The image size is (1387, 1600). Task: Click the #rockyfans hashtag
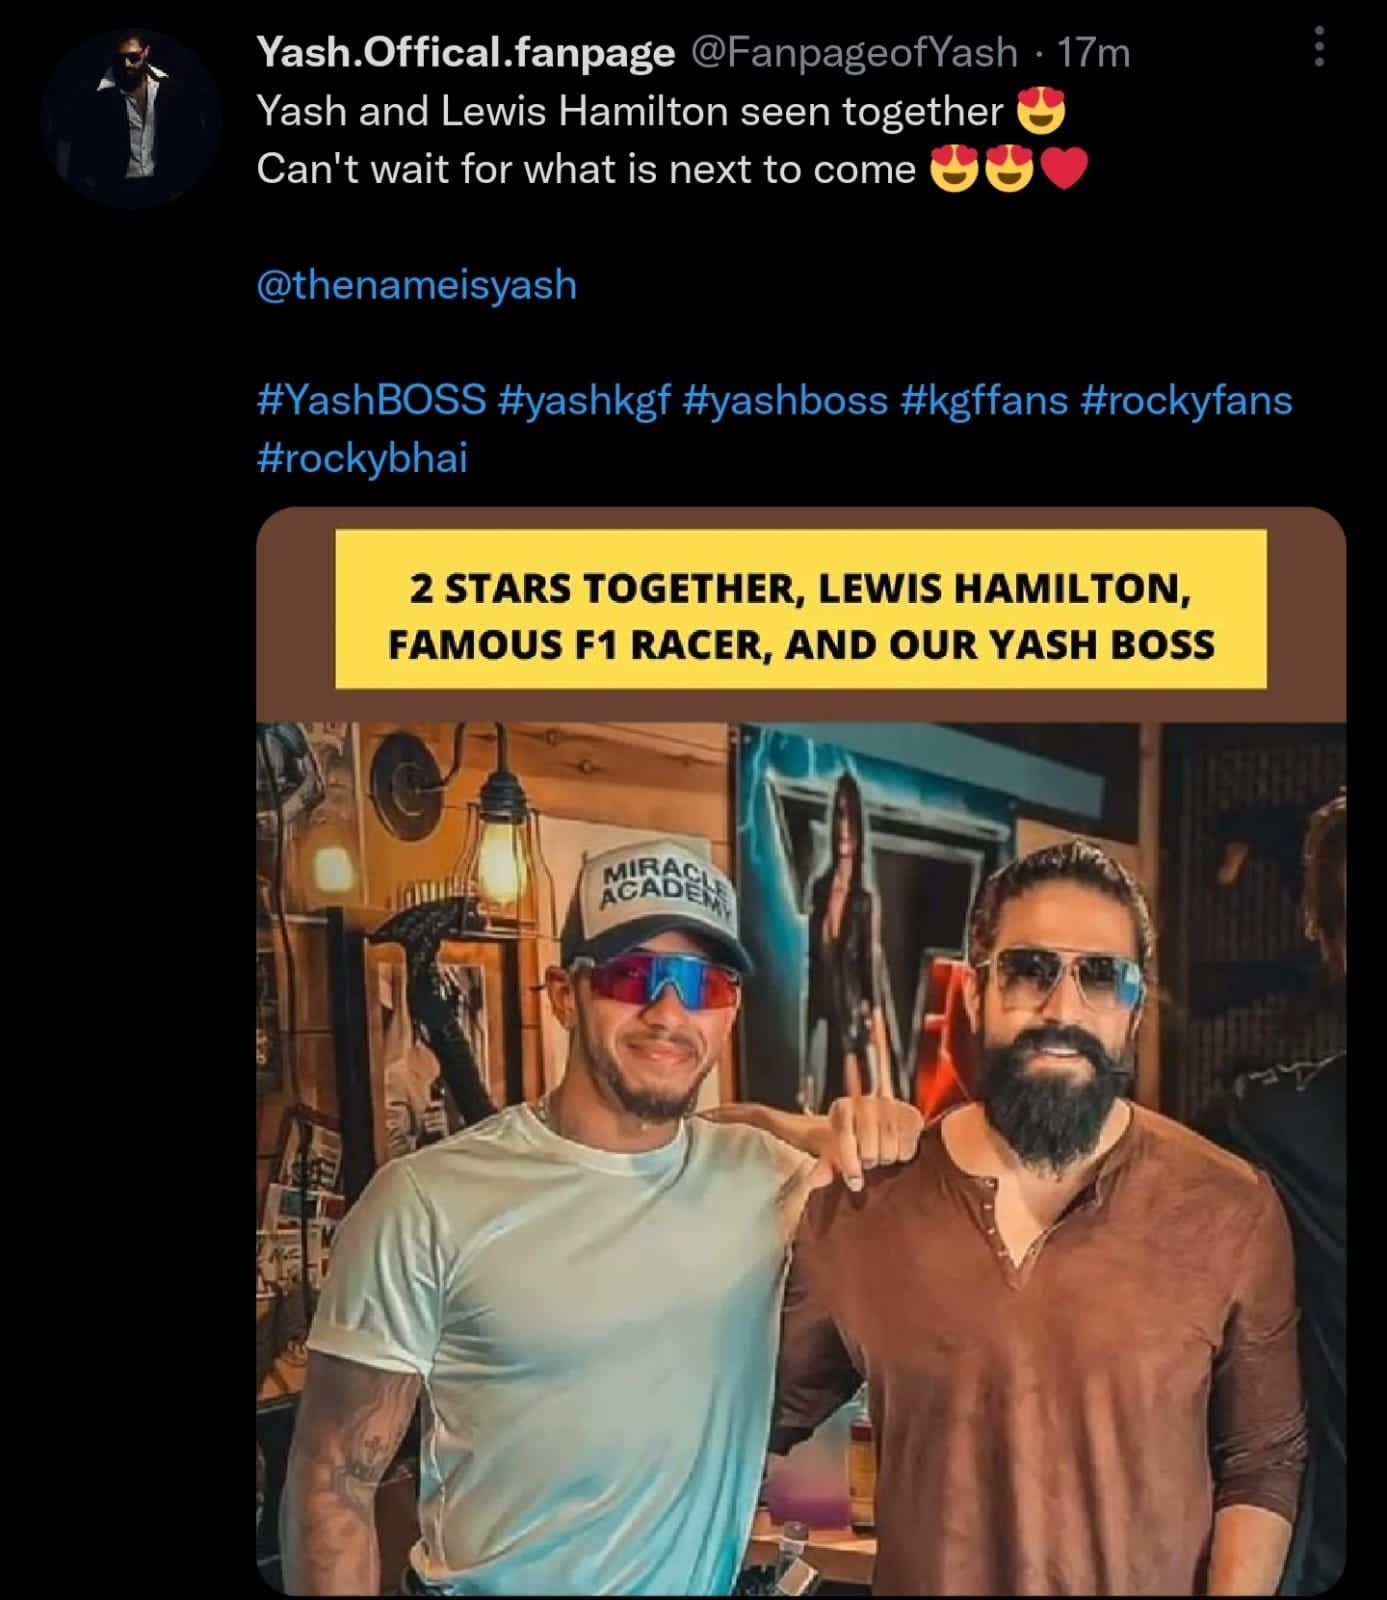click(1186, 400)
